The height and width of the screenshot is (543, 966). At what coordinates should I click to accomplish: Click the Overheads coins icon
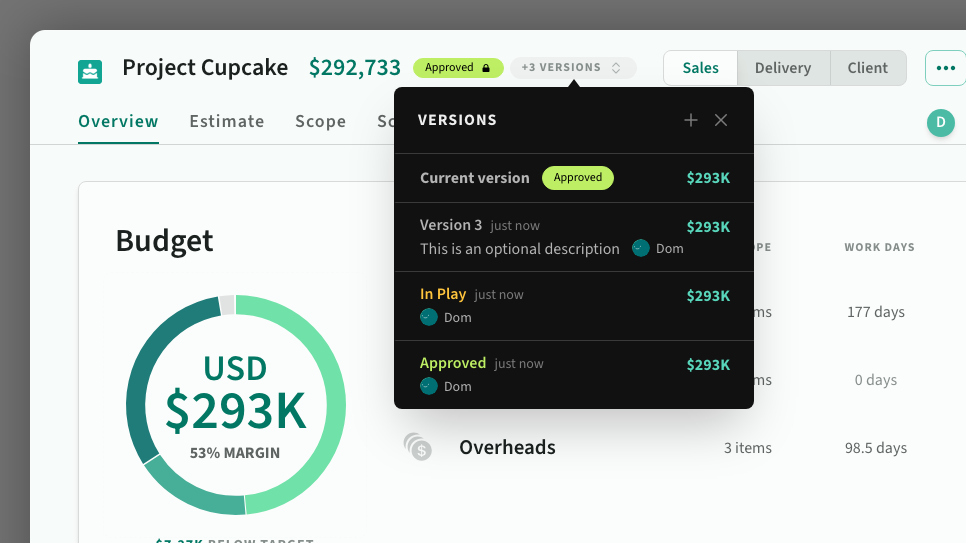[417, 447]
